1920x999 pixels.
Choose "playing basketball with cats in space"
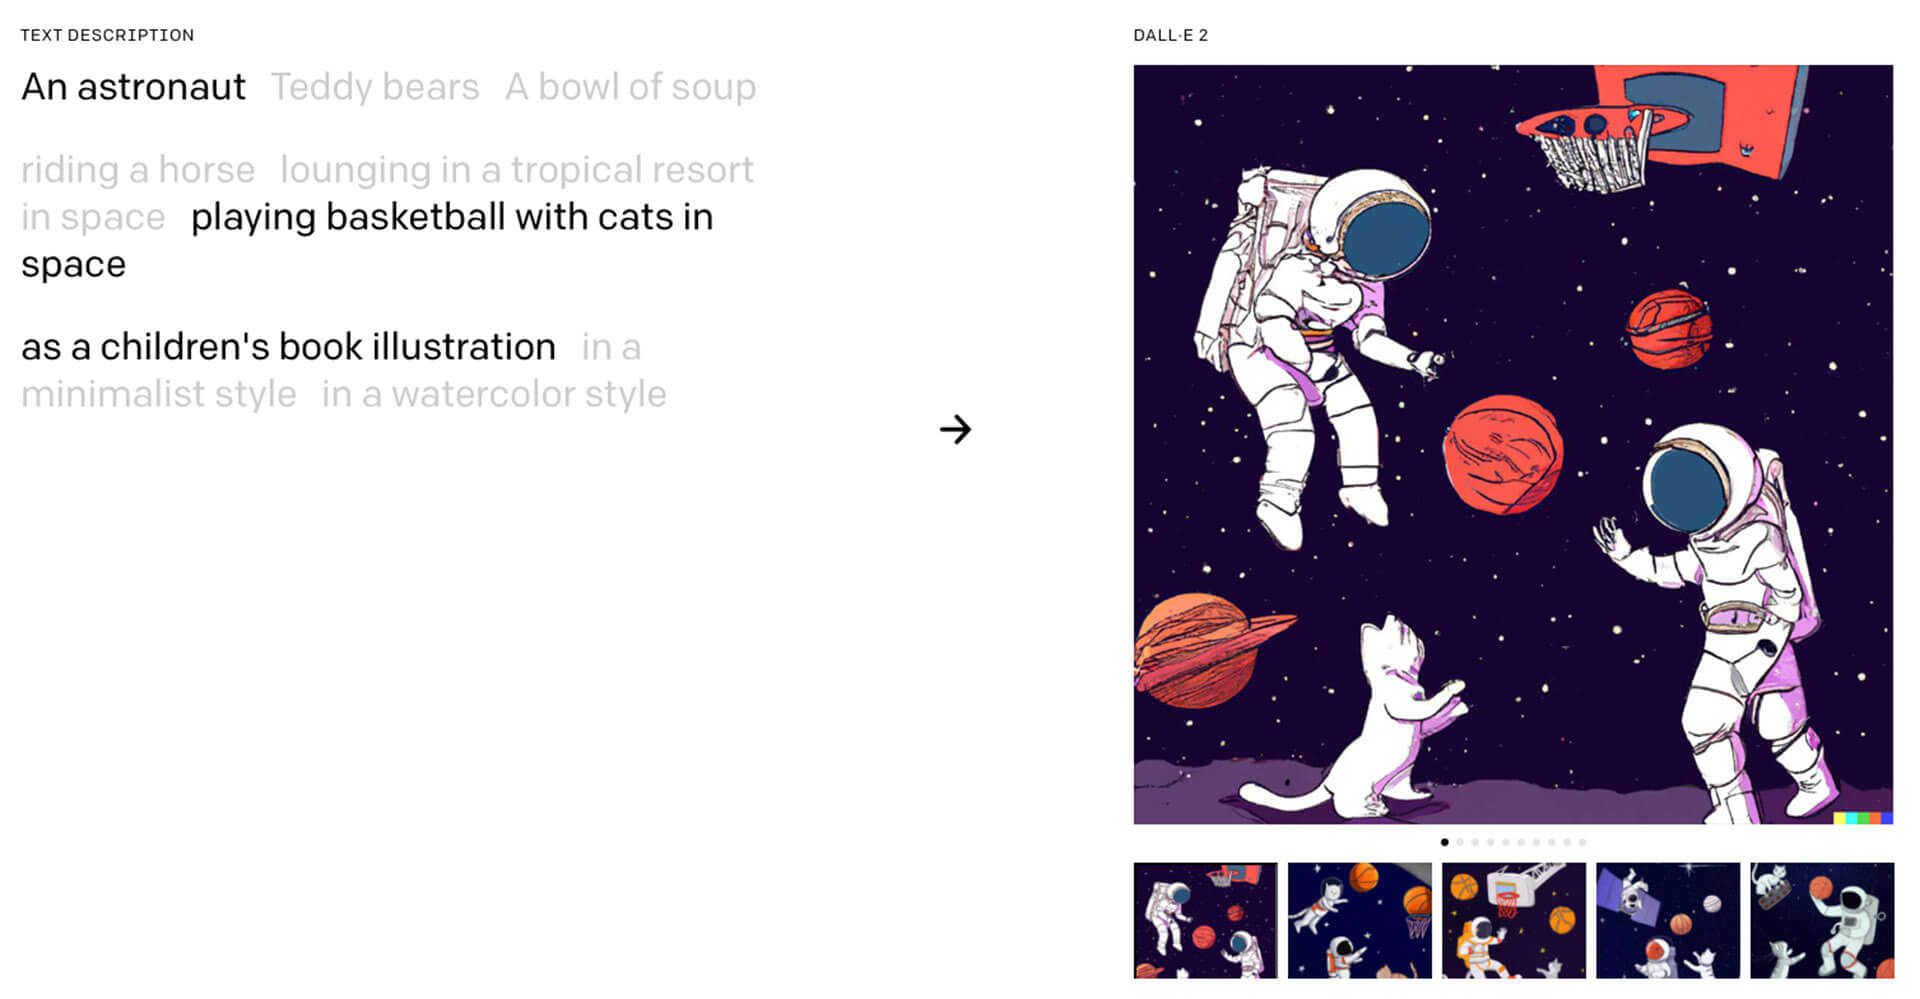point(367,240)
